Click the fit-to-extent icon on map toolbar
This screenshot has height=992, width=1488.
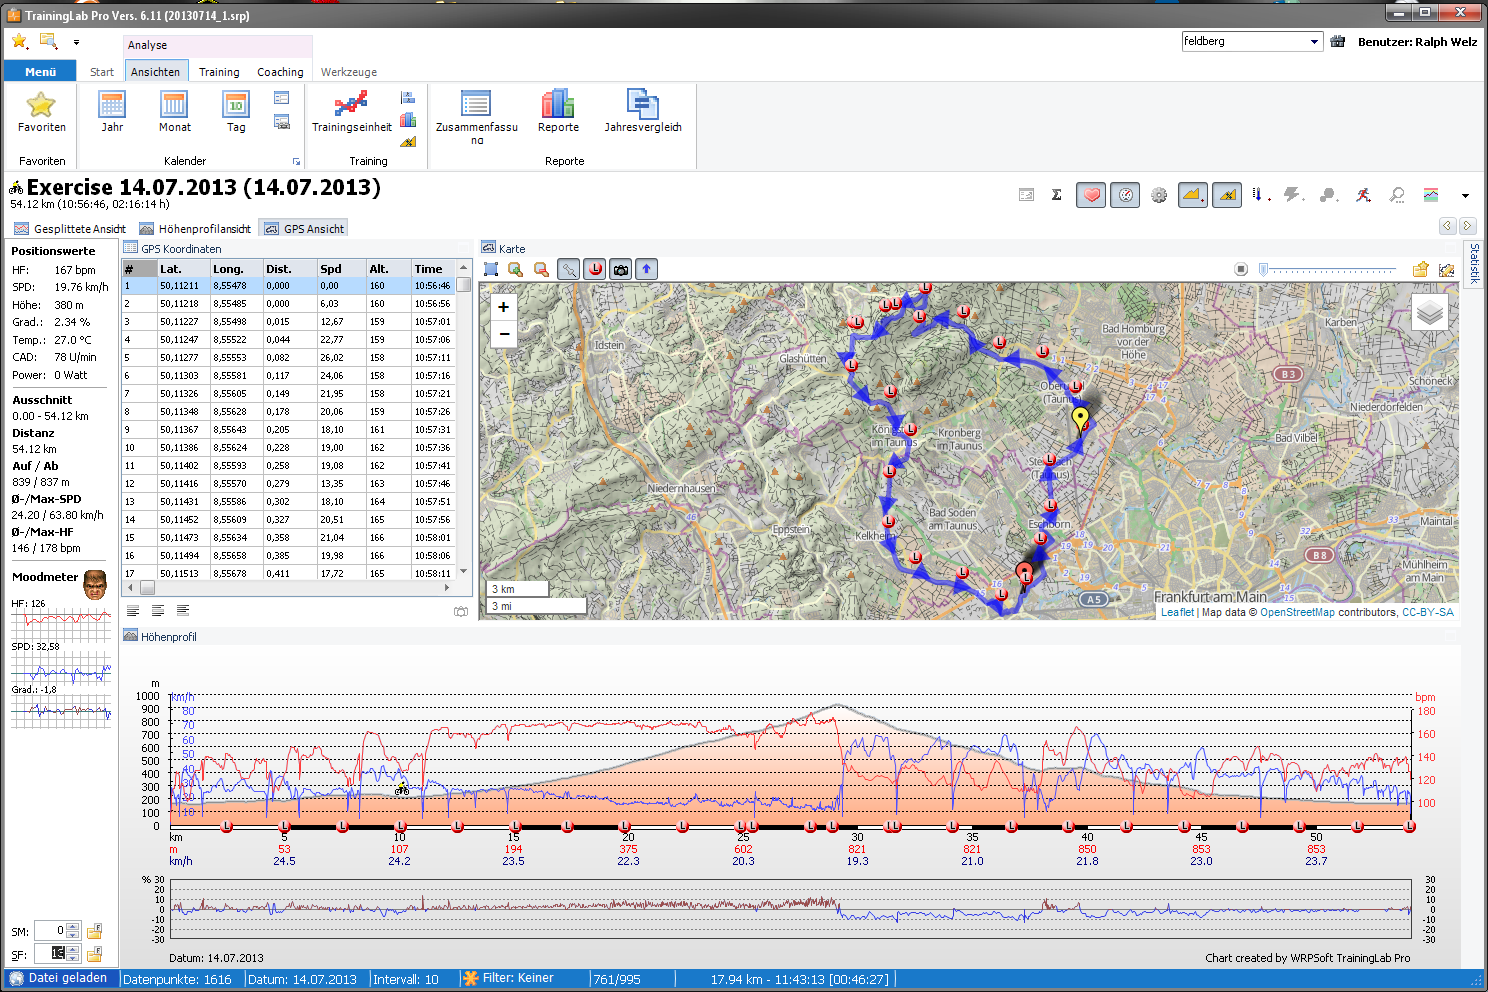coord(490,269)
